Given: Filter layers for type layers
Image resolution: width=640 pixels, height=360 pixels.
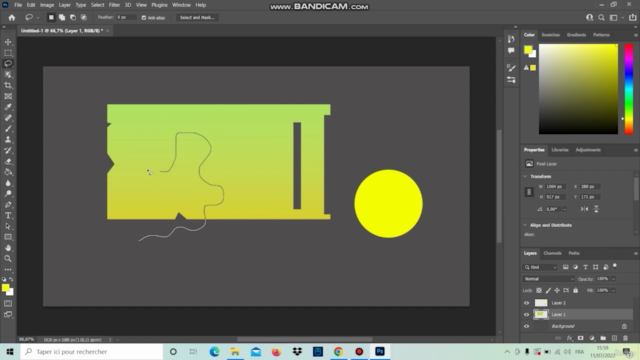Looking at the screenshot, I should click(x=585, y=267).
